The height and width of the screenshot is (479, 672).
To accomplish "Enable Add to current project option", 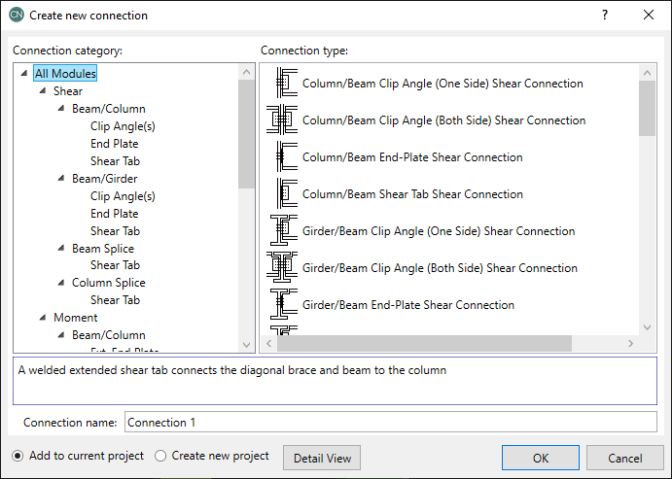I will pyautogui.click(x=18, y=456).
